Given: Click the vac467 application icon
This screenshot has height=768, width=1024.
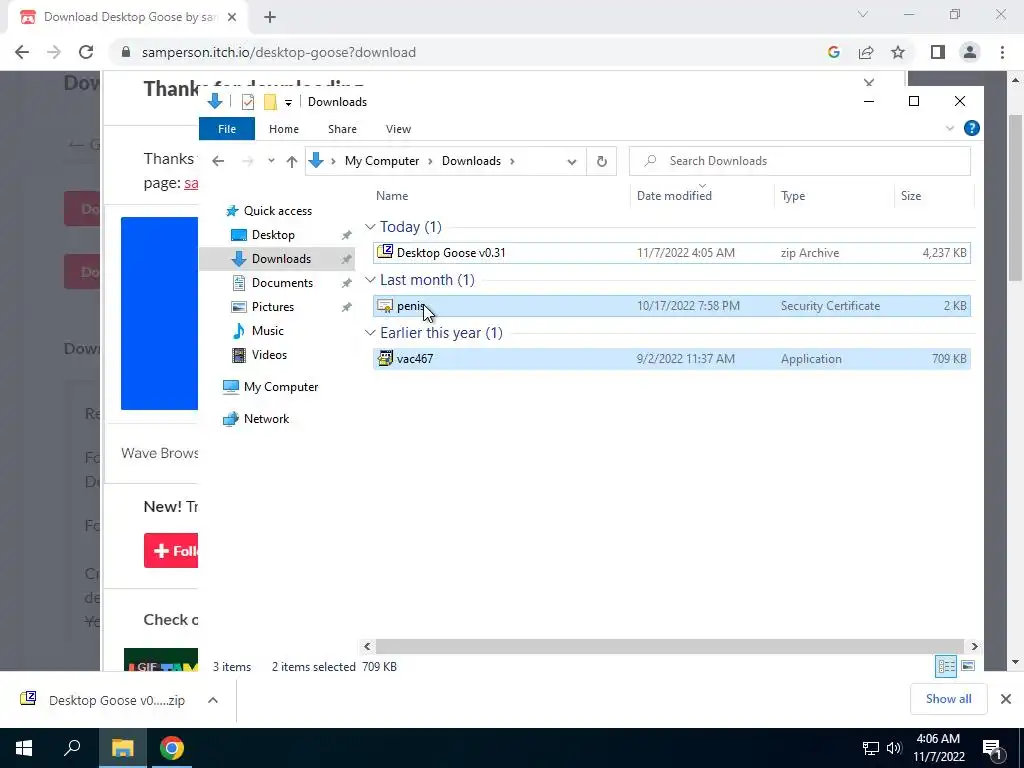Looking at the screenshot, I should 385,358.
